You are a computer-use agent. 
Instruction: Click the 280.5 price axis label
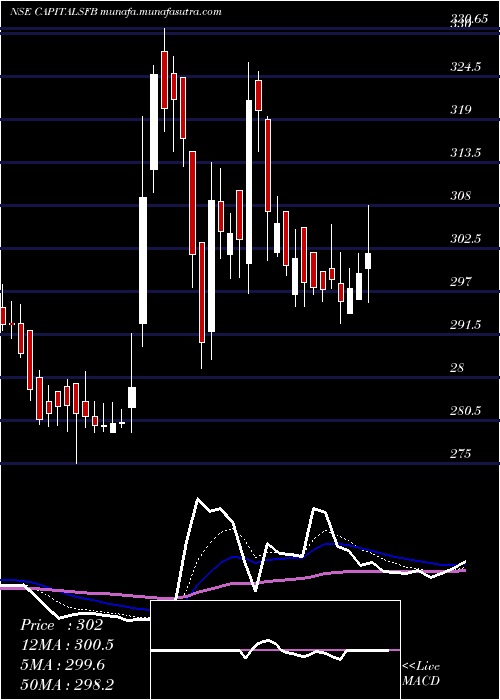[x=467, y=410]
